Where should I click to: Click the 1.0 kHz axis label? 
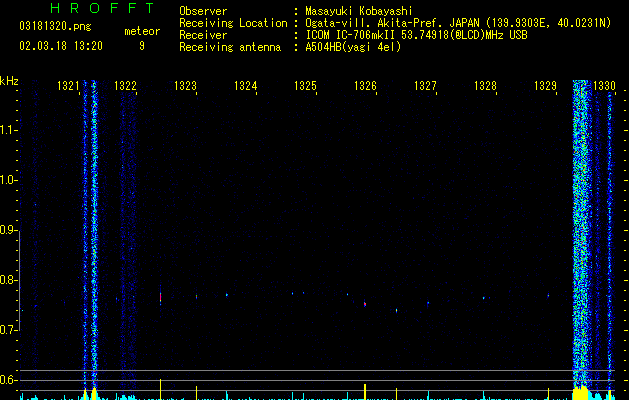8,180
